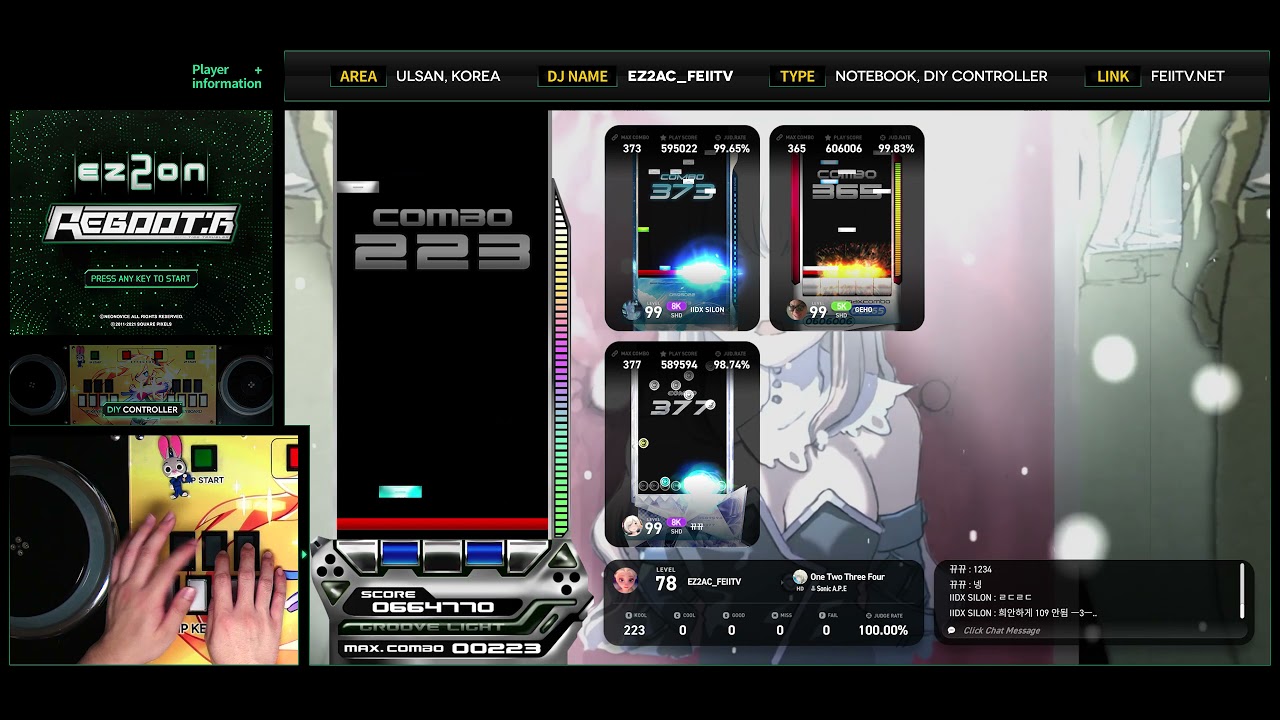Click the NOTEBOOK, DIY CONTROLLER text
Viewport: 1280px width, 720px height.
[941, 76]
